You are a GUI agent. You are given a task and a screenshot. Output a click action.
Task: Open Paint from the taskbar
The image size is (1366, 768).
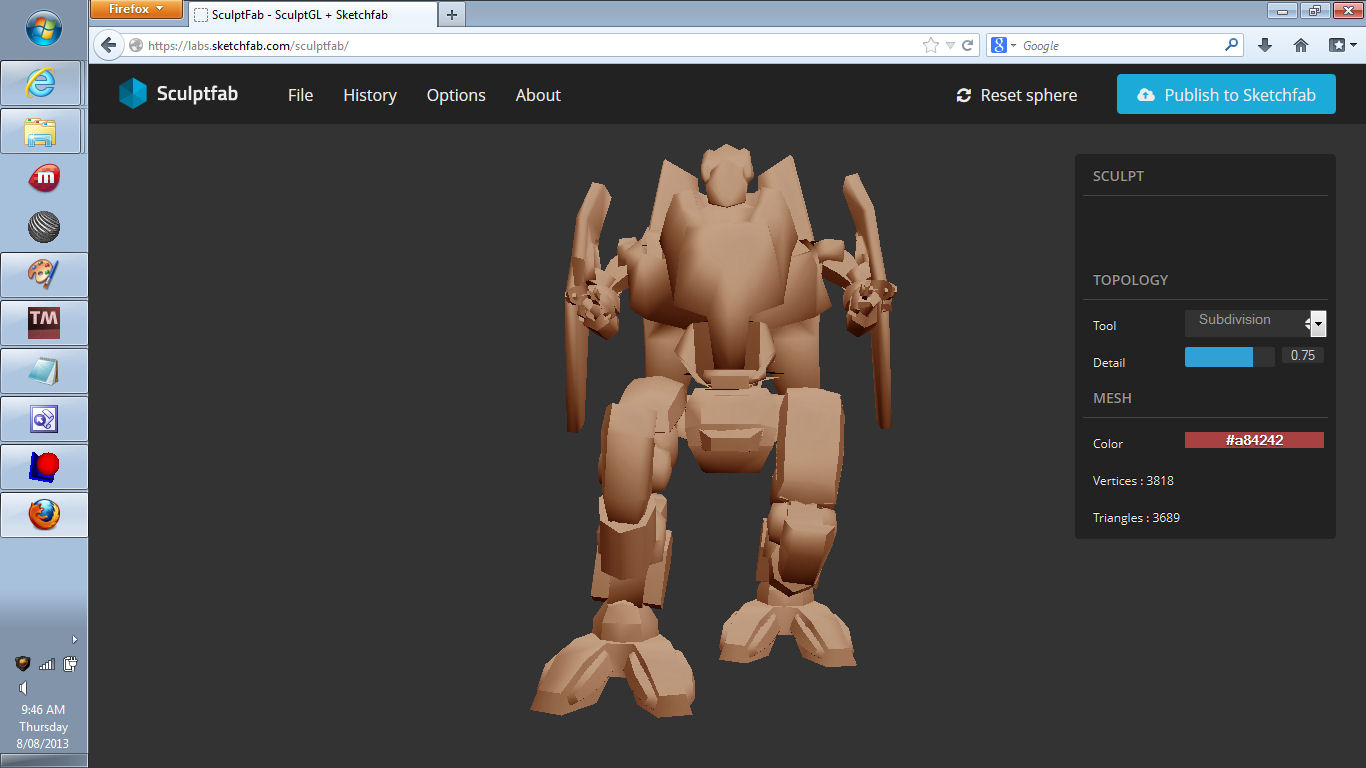click(43, 274)
